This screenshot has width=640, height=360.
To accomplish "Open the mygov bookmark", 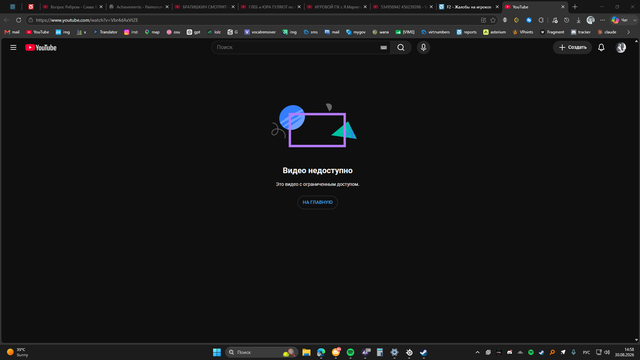I will 356,32.
